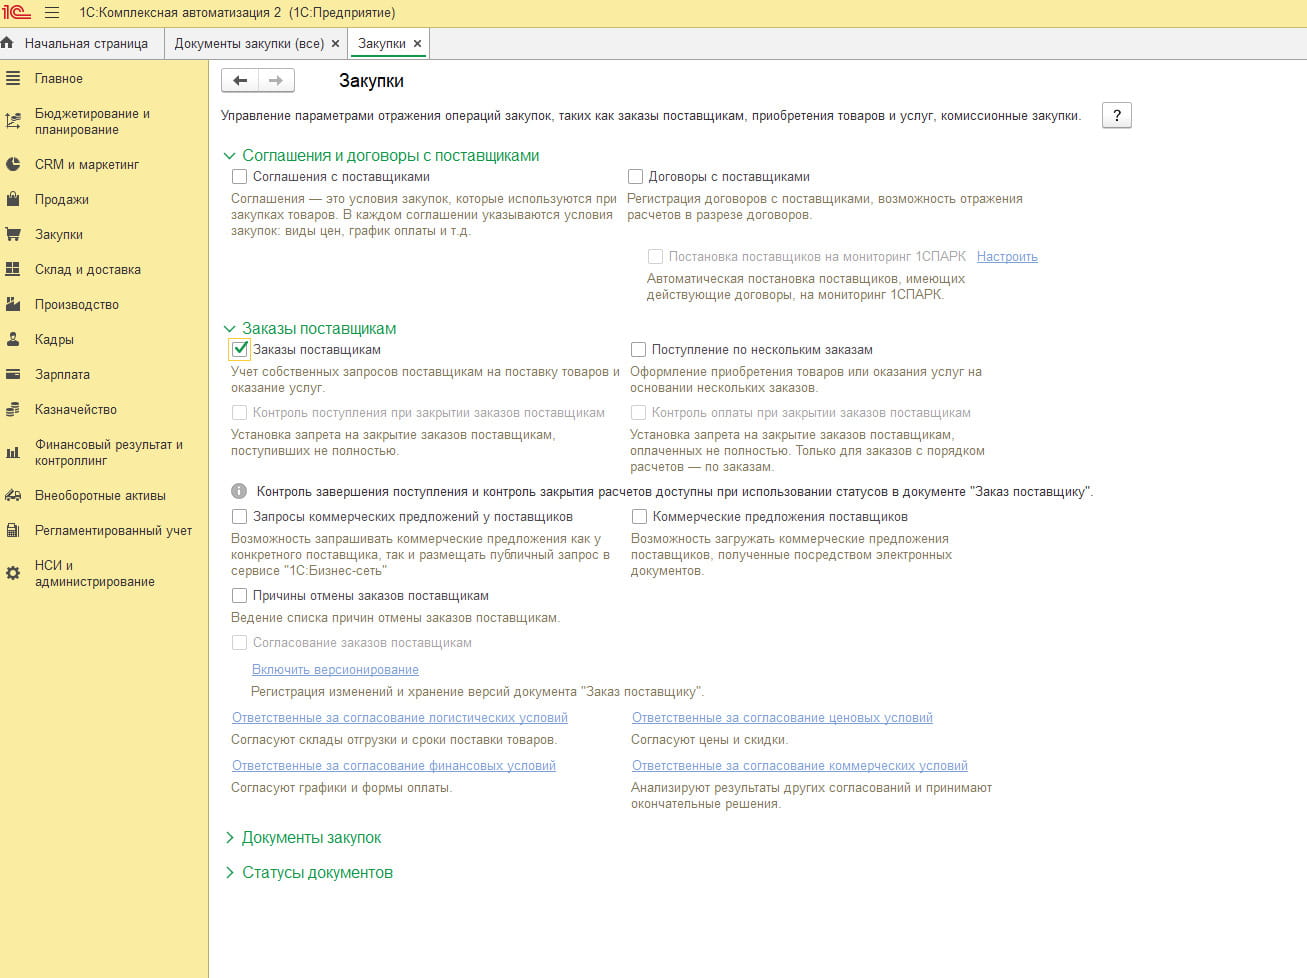The image size is (1307, 978).
Task: Open the Продажи section
Action: point(62,199)
